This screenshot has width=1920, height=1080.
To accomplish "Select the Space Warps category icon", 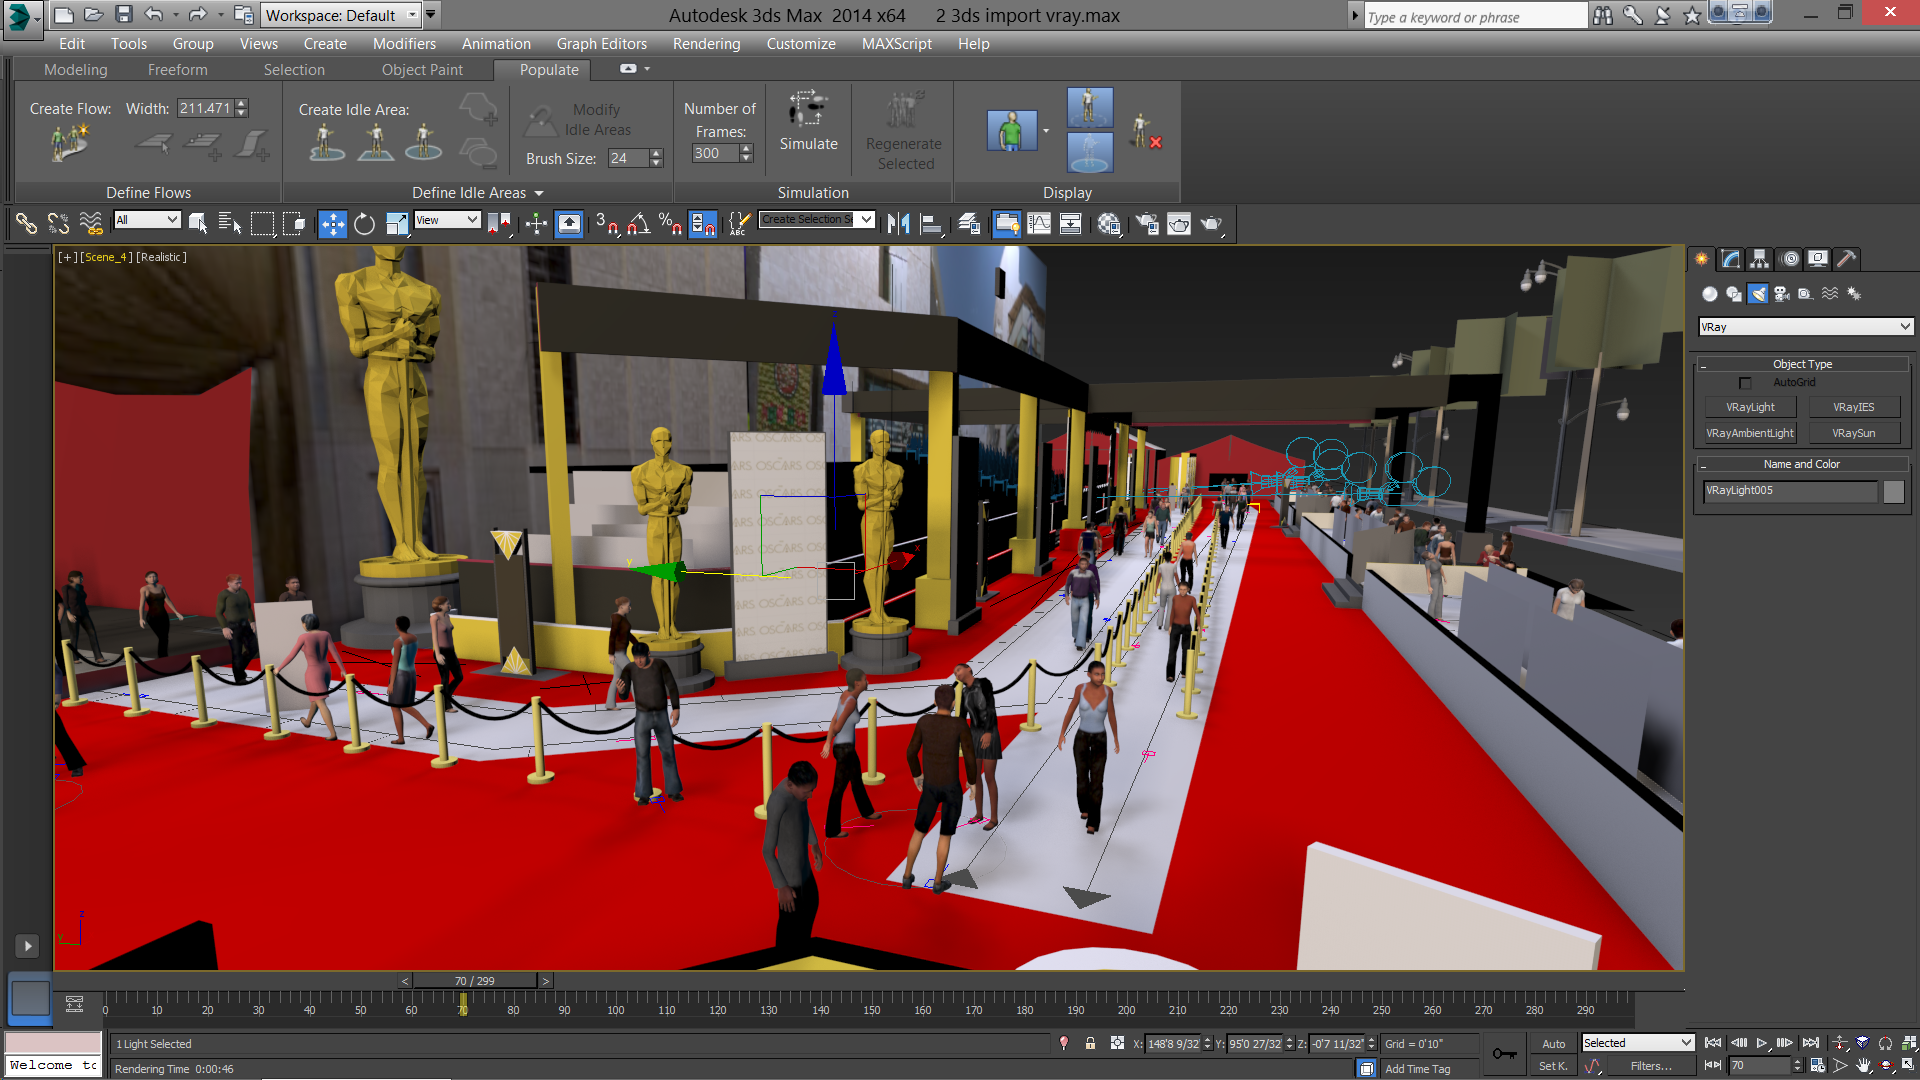I will [1830, 294].
